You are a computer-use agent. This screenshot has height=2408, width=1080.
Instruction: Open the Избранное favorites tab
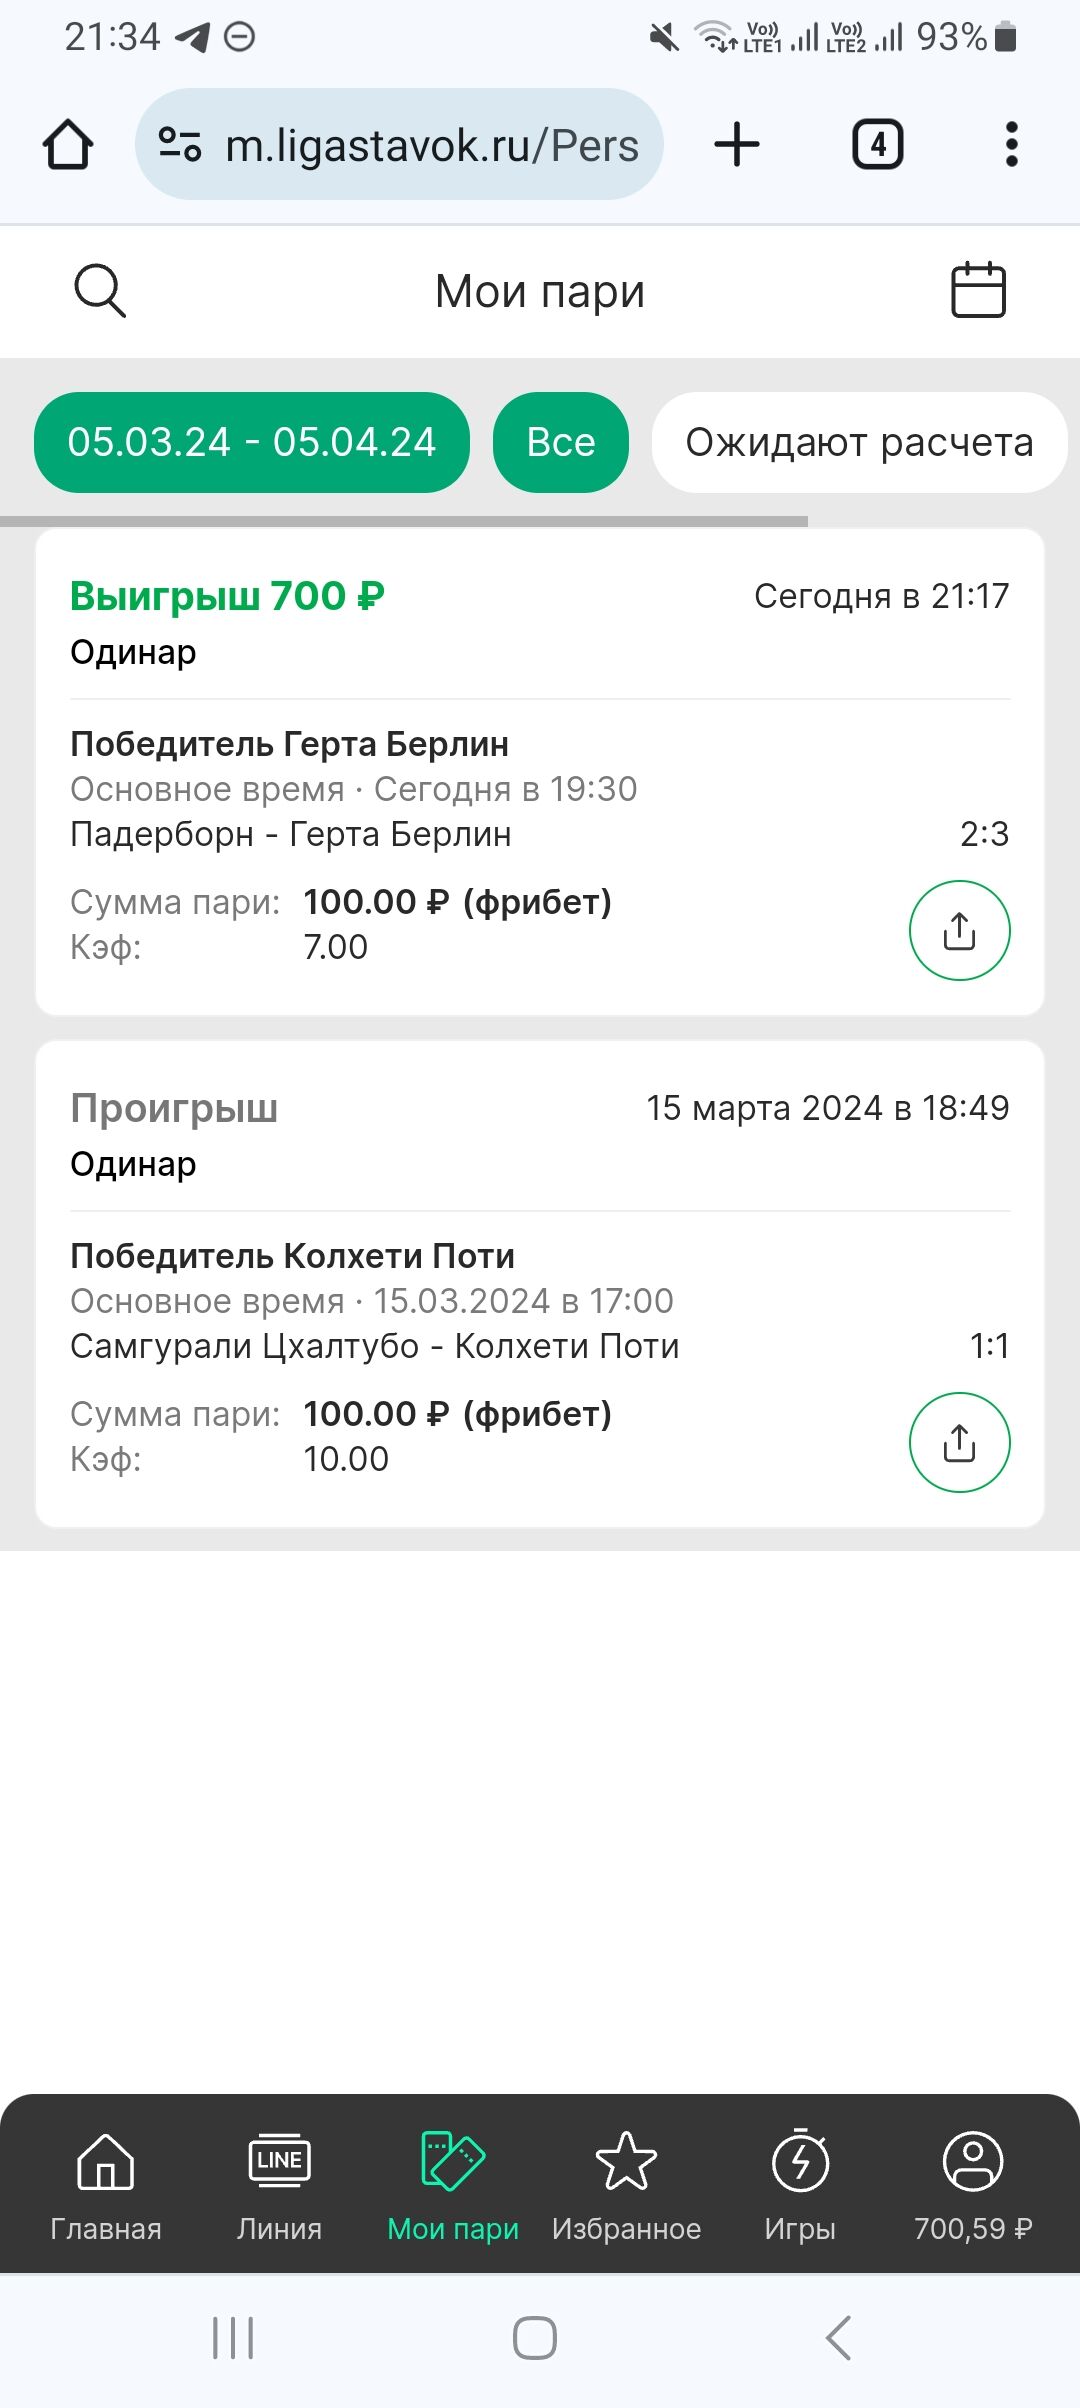626,2184
